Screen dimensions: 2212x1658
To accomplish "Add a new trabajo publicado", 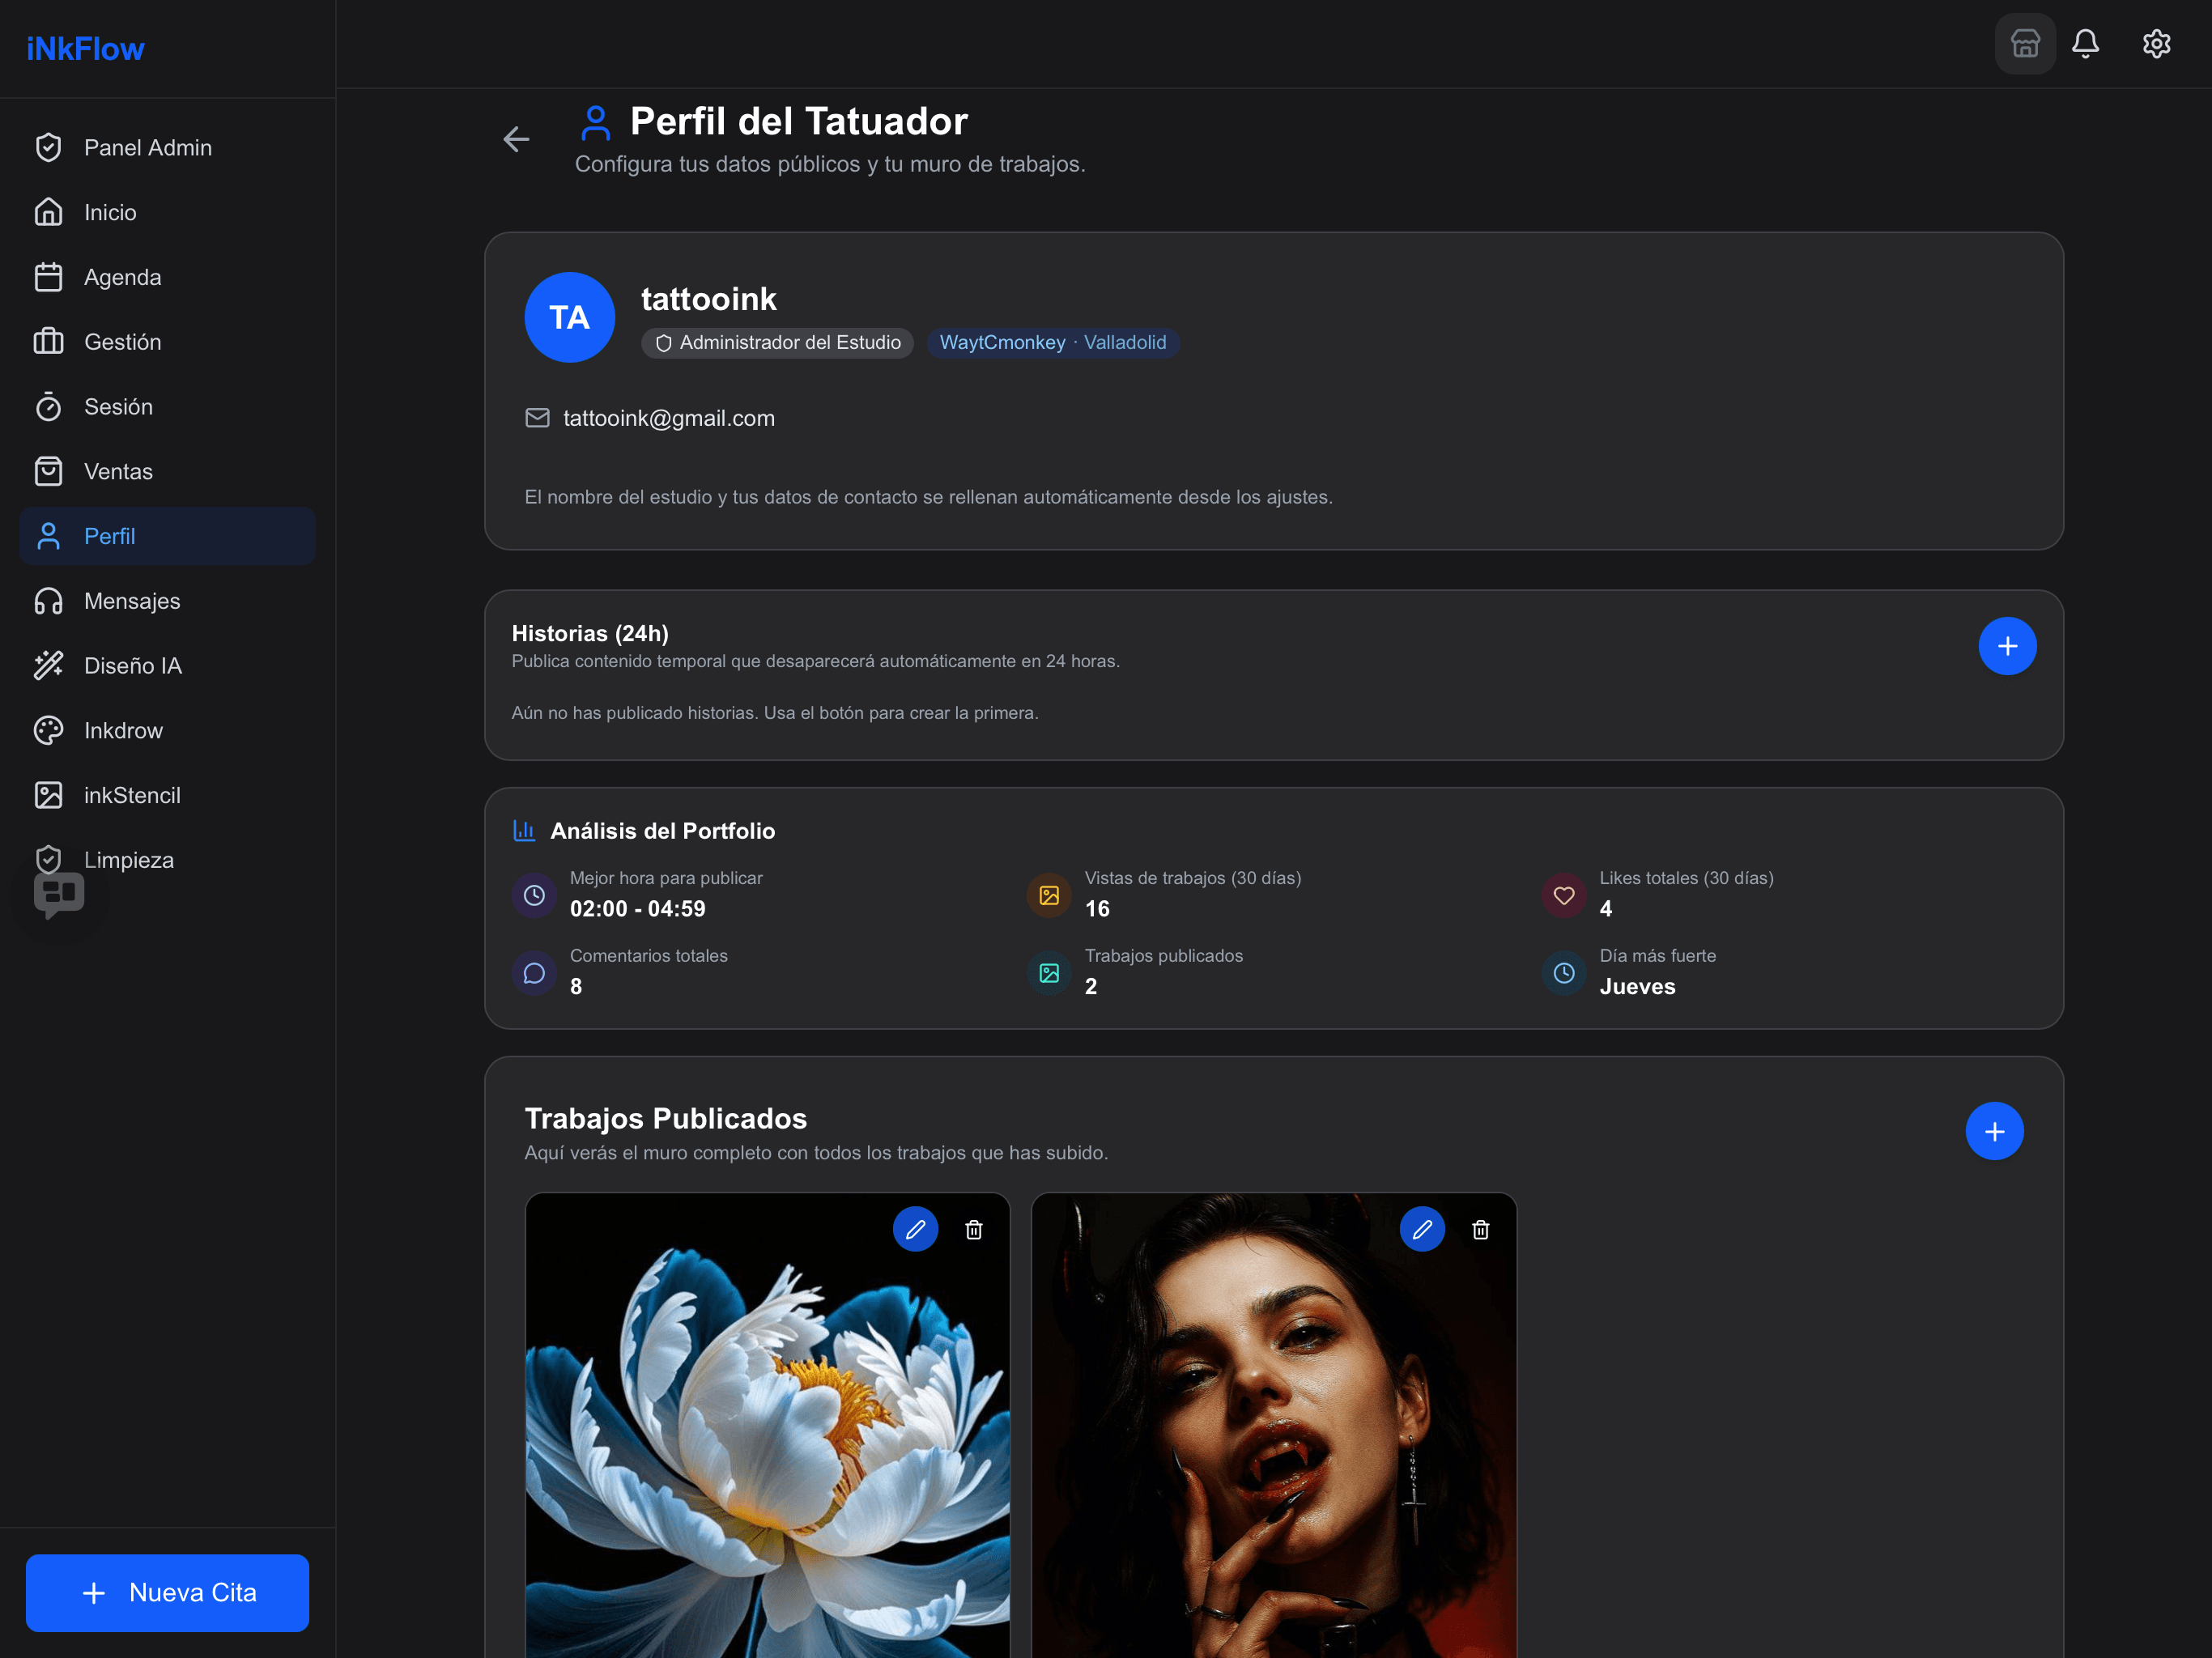I will coord(1995,1131).
